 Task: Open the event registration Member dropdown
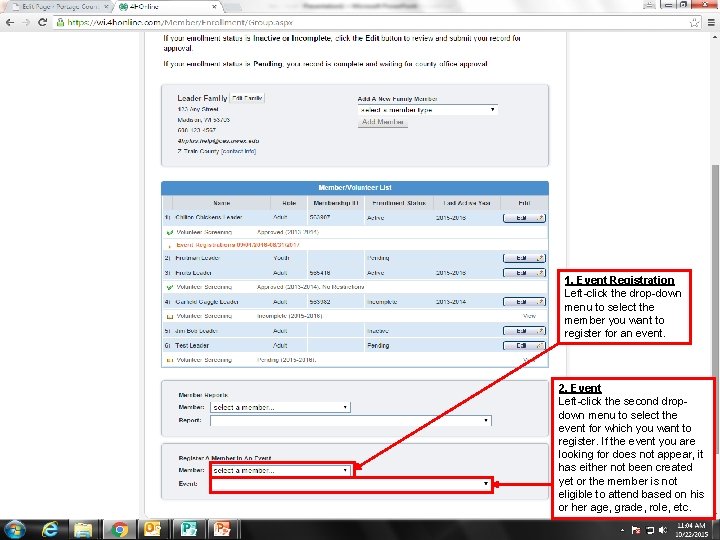click(x=280, y=470)
